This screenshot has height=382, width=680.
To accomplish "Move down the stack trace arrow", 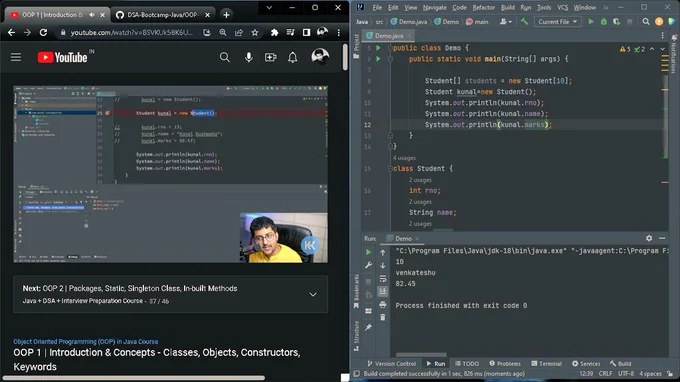I will [382, 265].
